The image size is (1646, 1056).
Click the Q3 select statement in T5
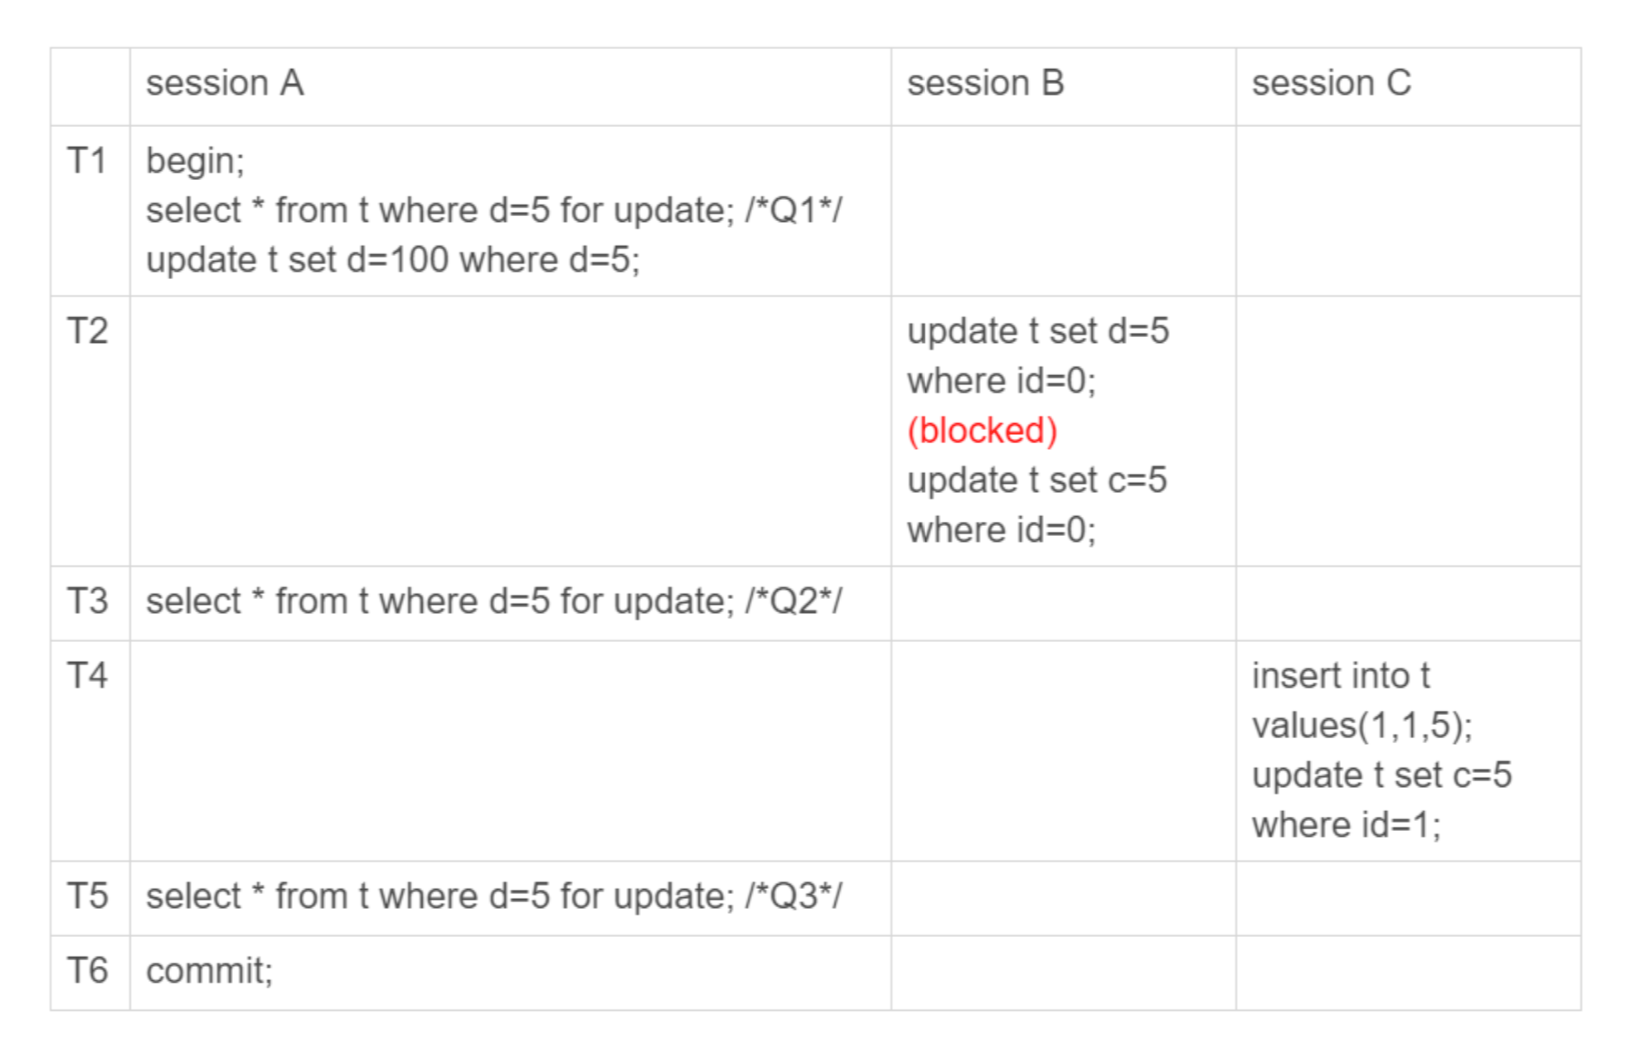pyautogui.click(x=494, y=896)
